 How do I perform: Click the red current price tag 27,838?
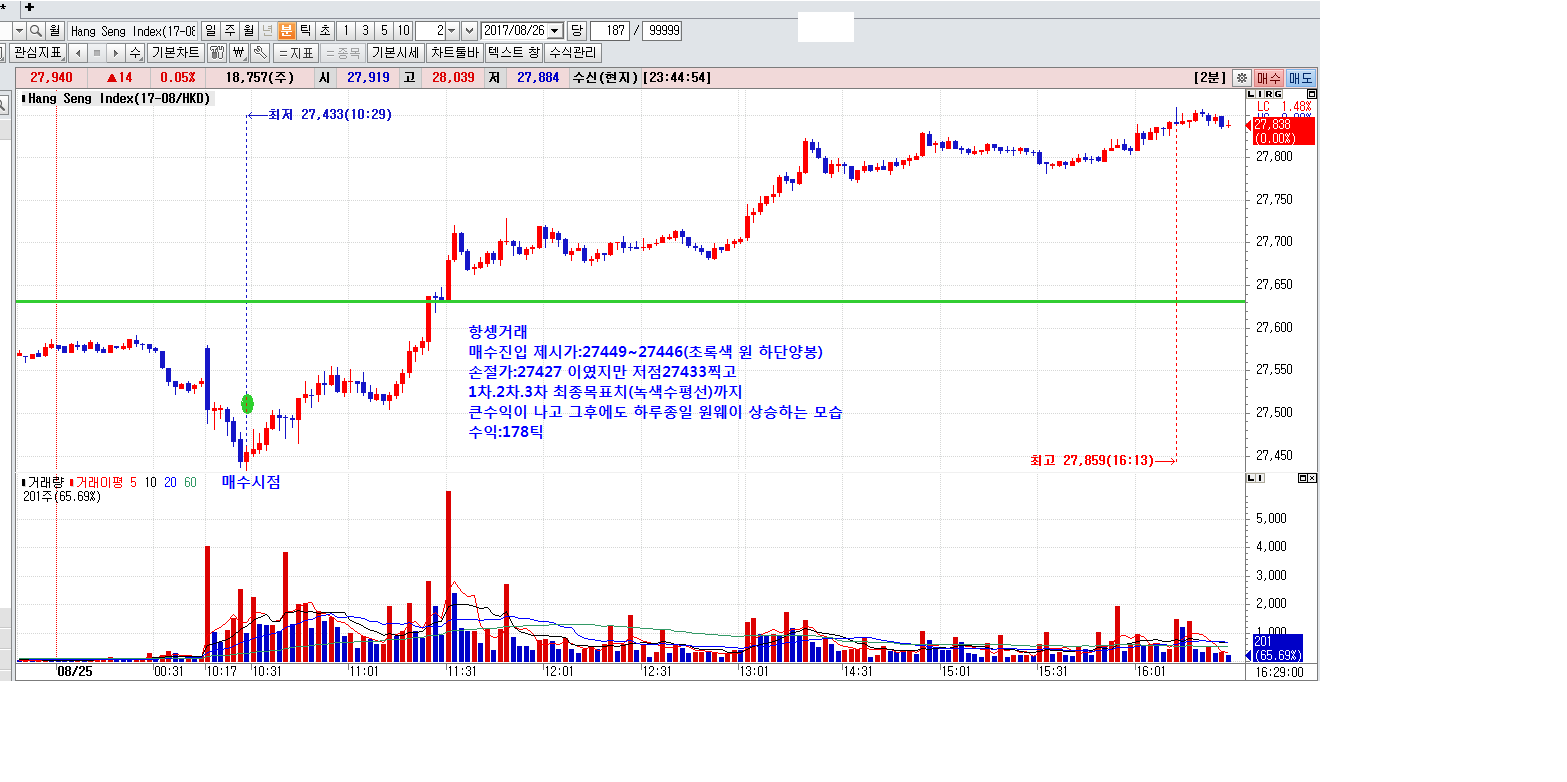1284,131
